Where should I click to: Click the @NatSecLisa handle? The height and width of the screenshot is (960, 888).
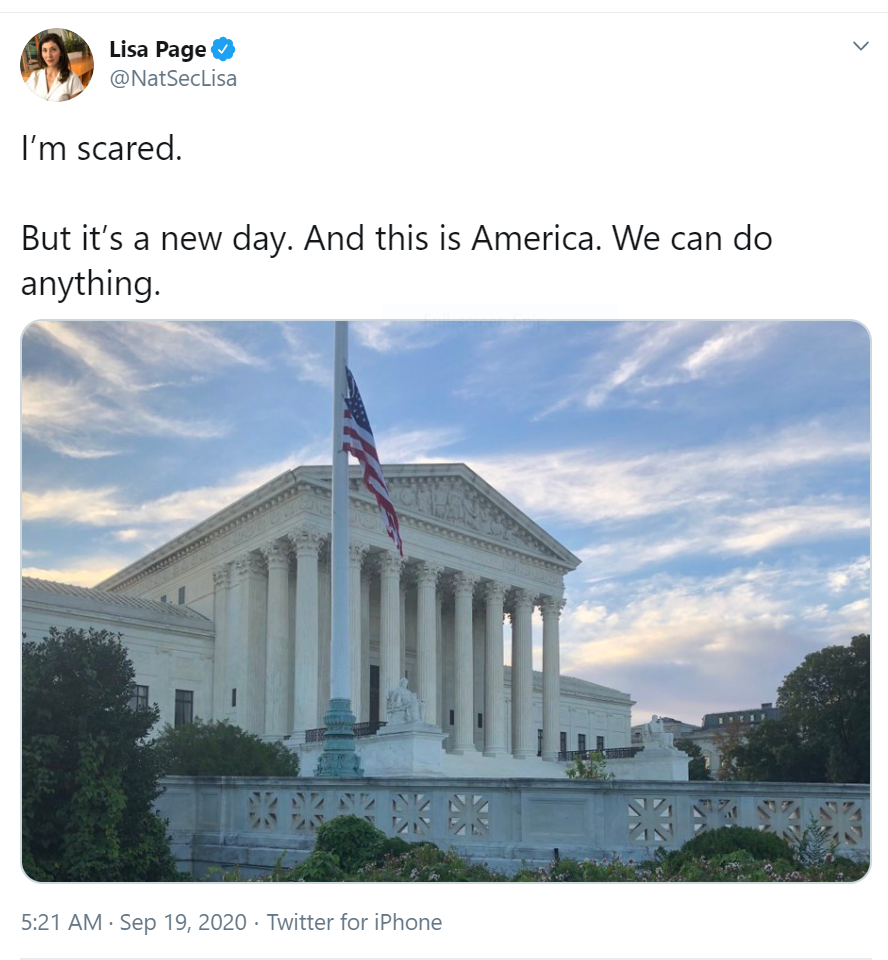pyautogui.click(x=173, y=78)
